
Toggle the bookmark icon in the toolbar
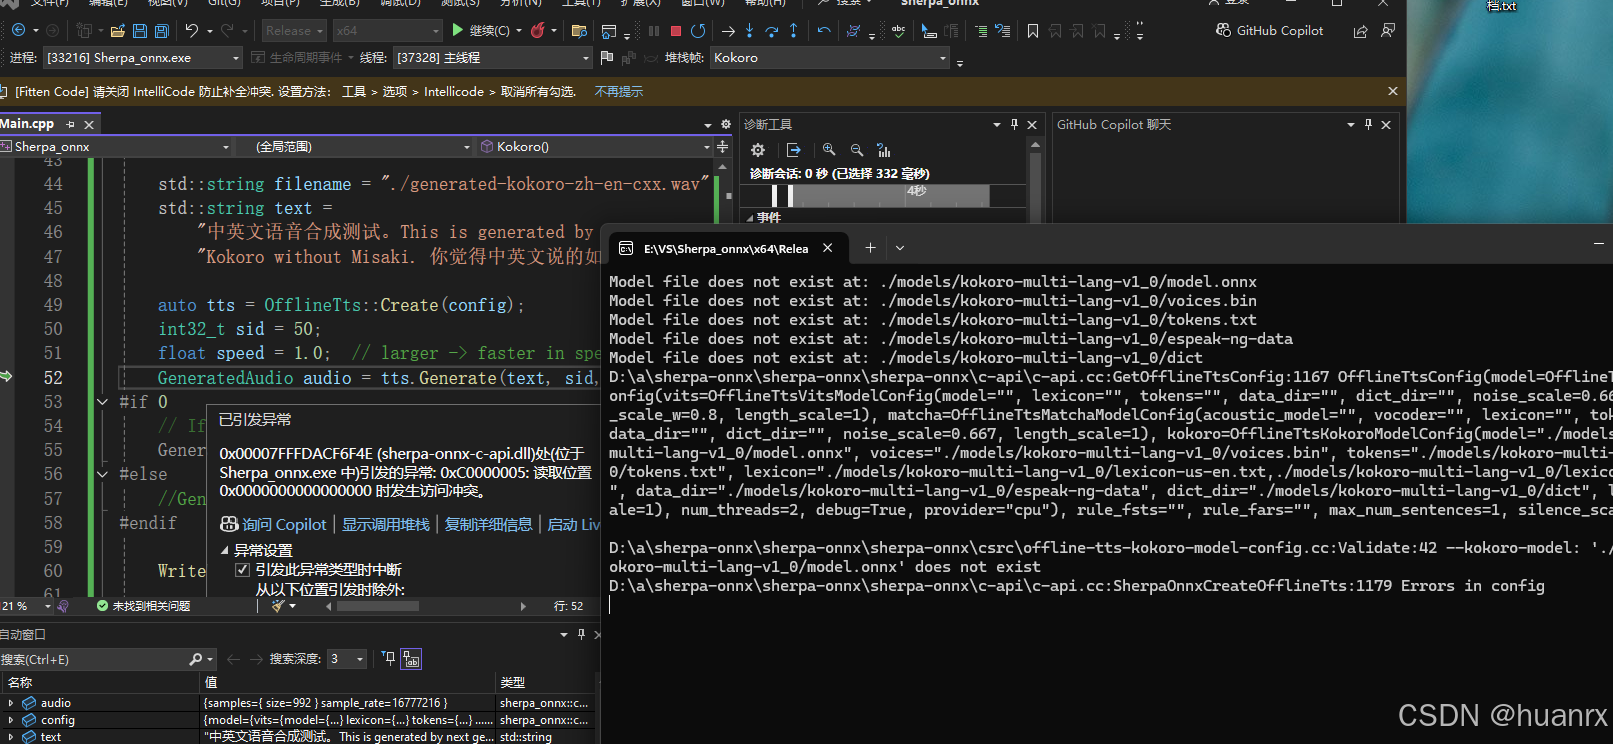1033,31
